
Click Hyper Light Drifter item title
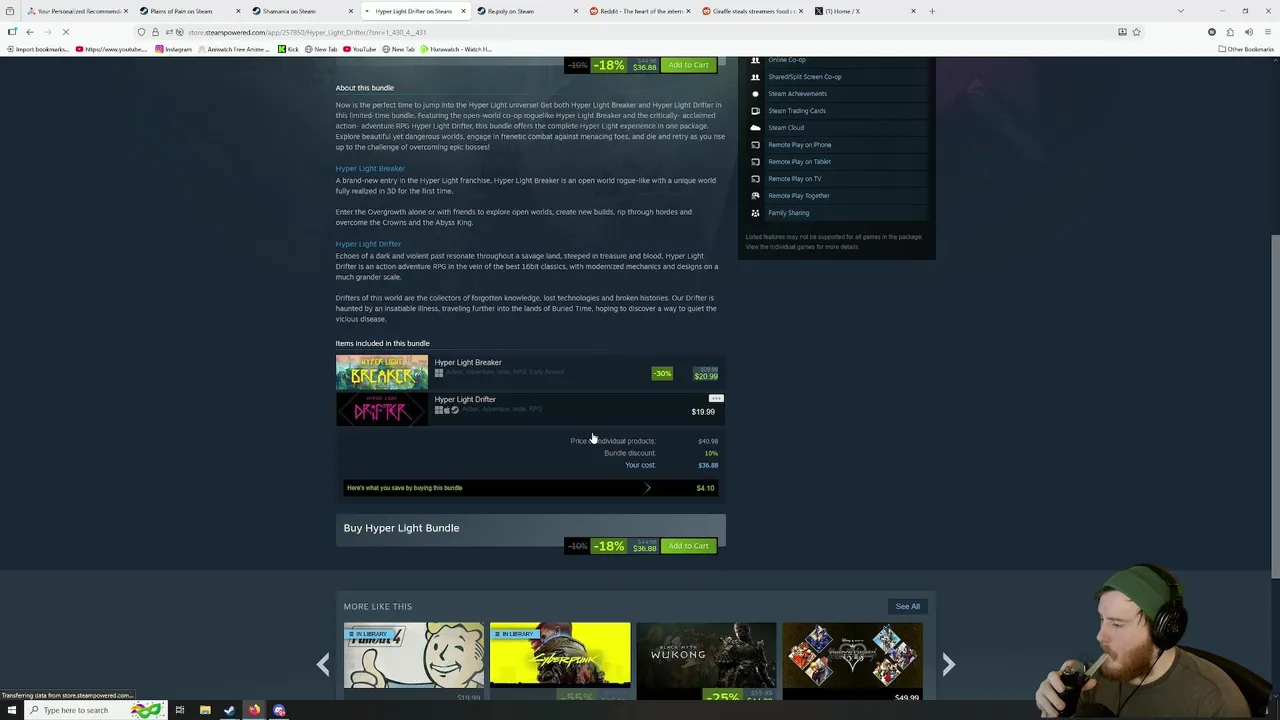point(465,399)
